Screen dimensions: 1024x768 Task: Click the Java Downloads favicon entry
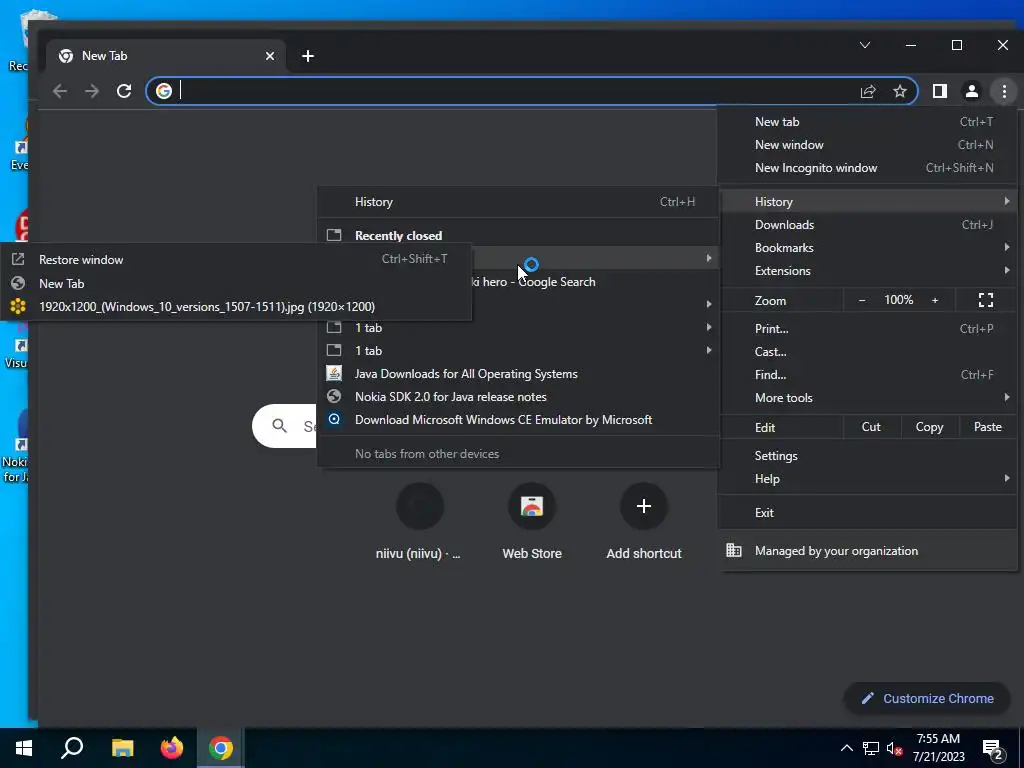tap(518, 374)
